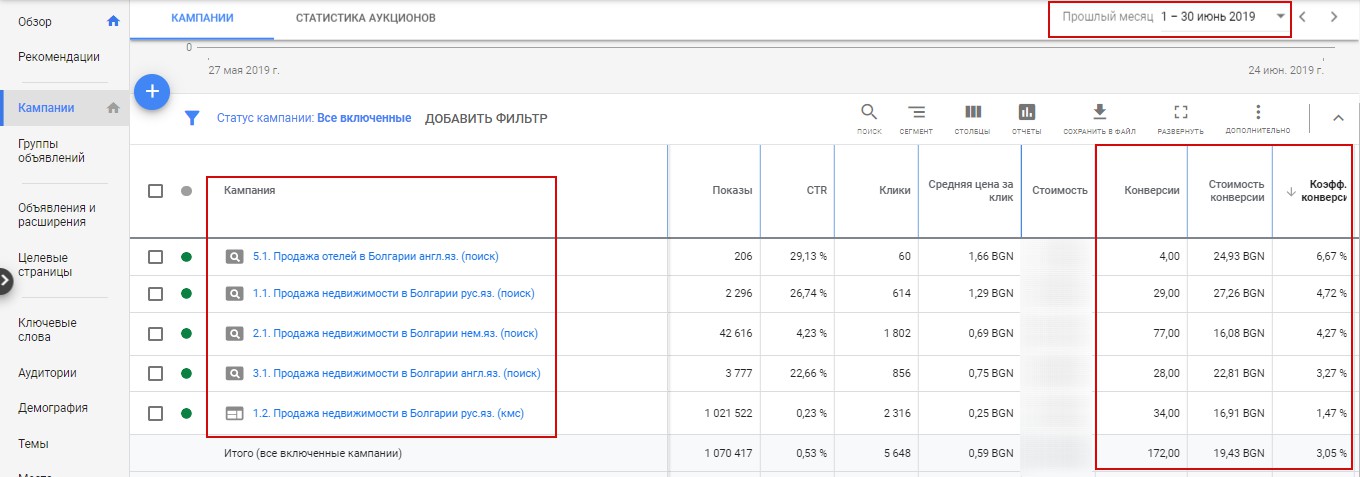Open campaign 5.1 Продажа отелей link
1360x477 pixels.
pyautogui.click(x=376, y=257)
